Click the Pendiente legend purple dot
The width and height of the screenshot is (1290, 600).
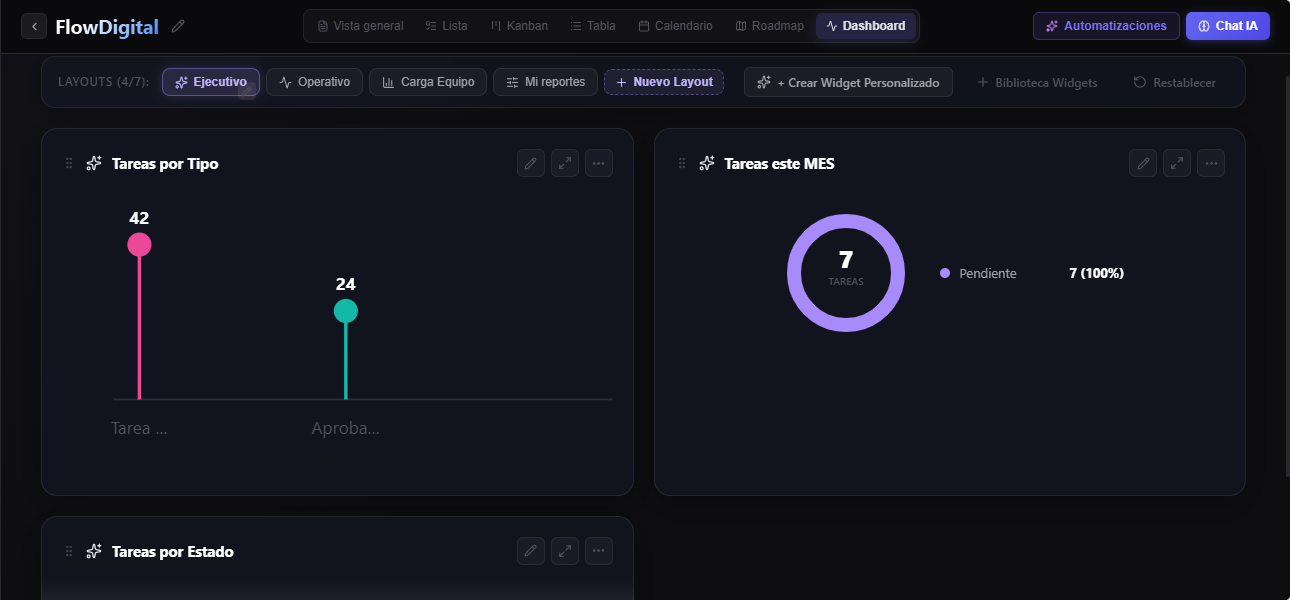click(945, 273)
